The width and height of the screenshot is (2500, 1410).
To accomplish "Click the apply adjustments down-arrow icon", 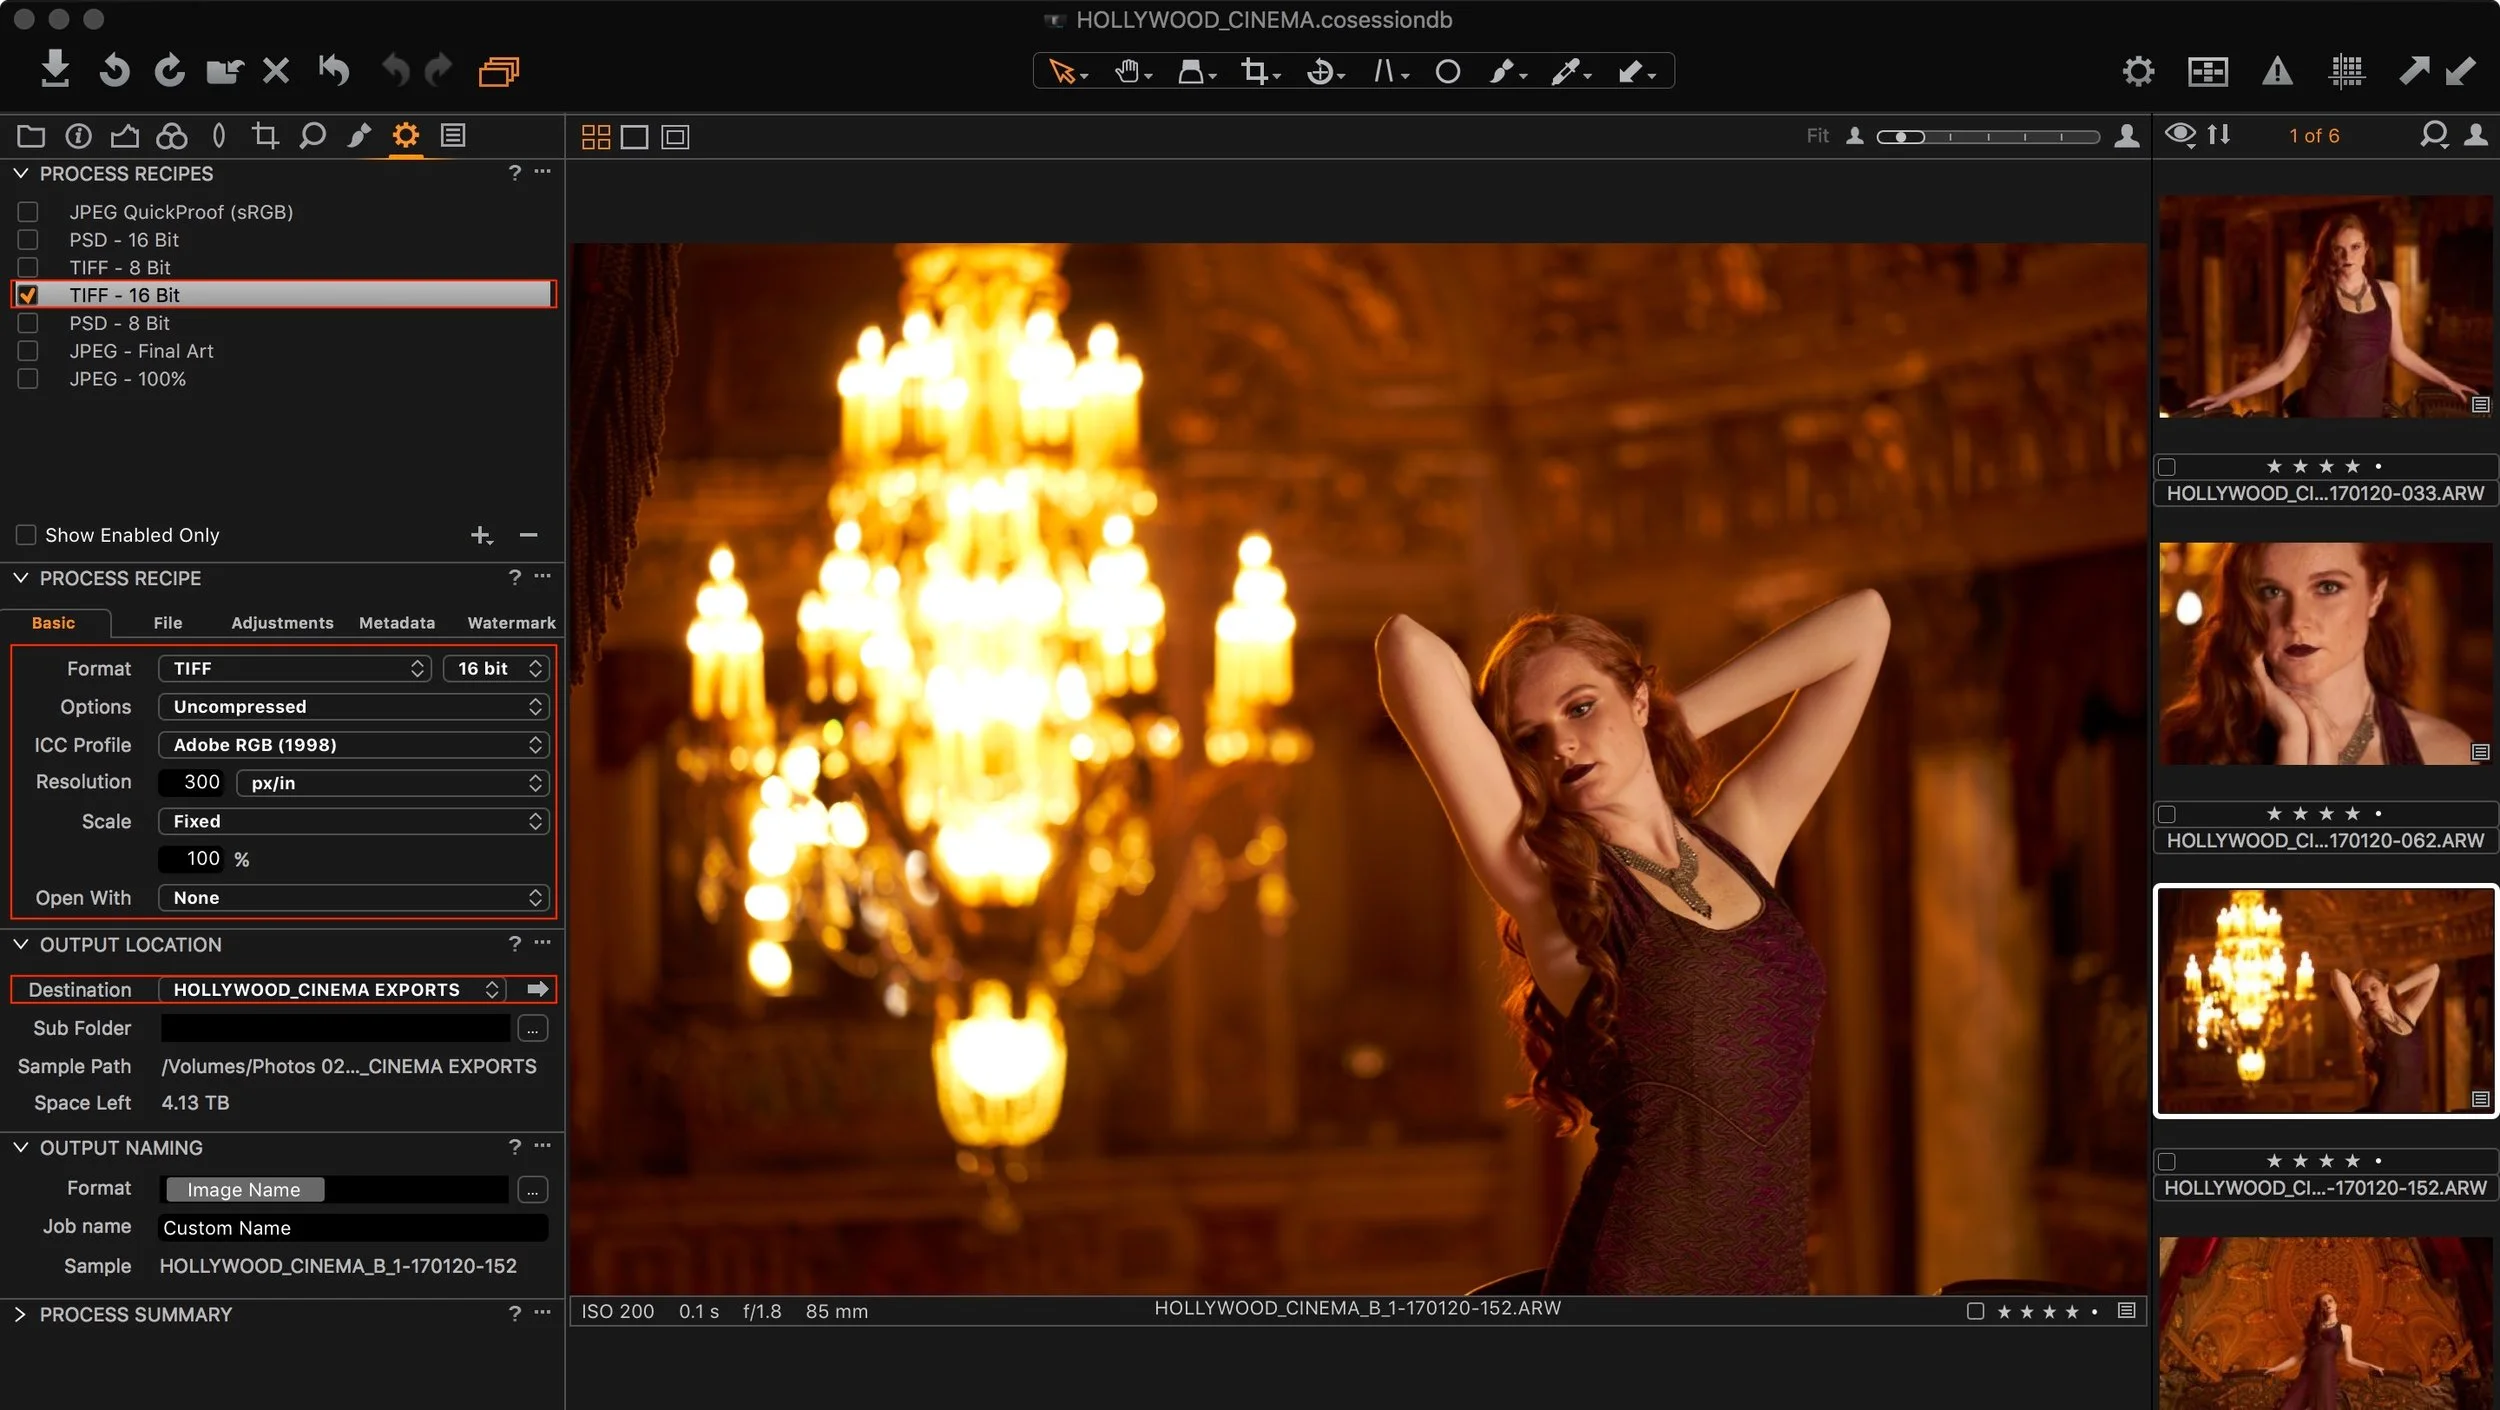I will 2461,70.
